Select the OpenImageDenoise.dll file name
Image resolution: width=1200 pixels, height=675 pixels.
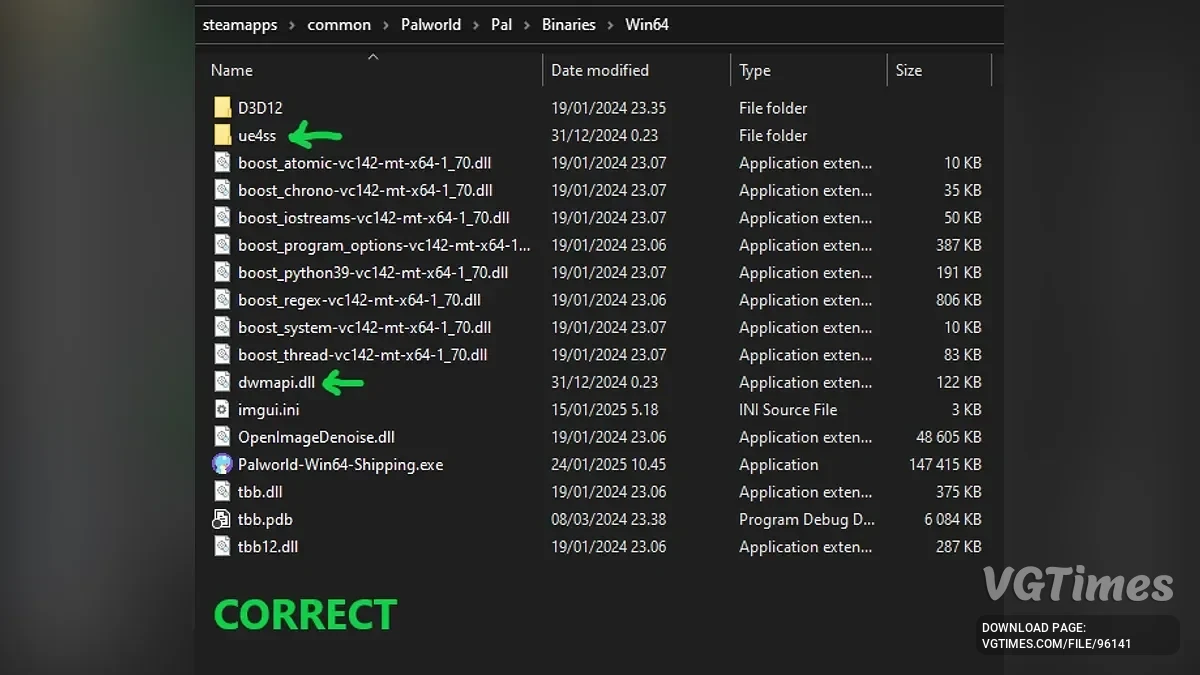[316, 437]
